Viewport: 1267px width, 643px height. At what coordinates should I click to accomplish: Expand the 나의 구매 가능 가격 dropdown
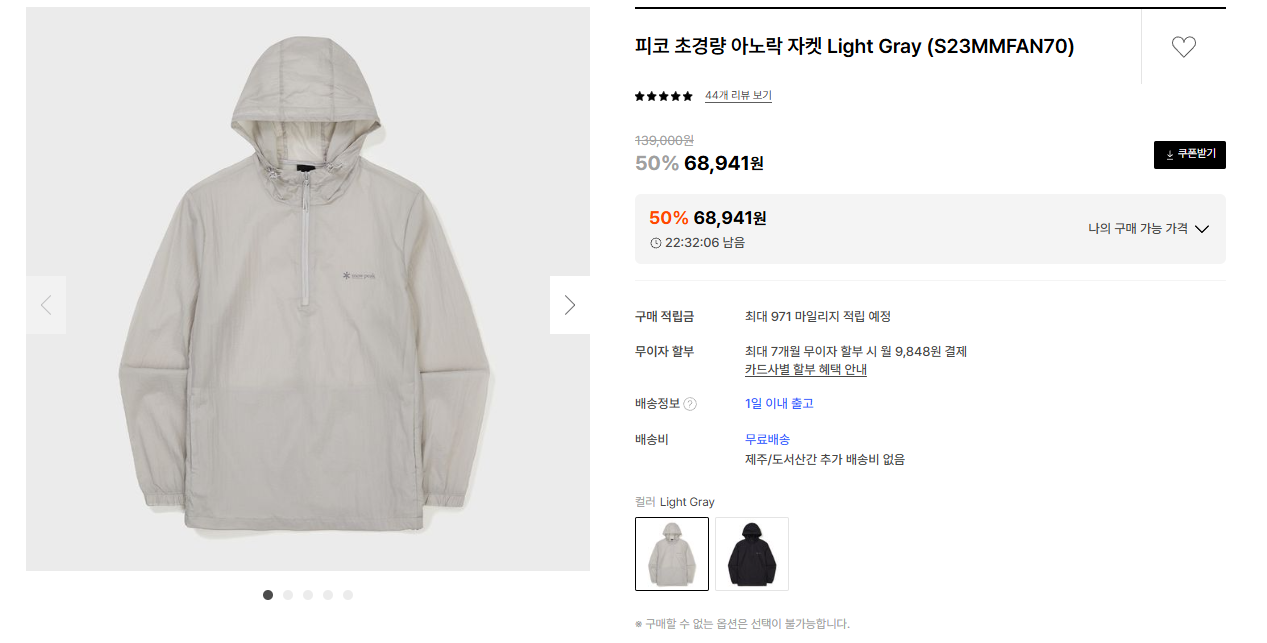pos(1149,229)
